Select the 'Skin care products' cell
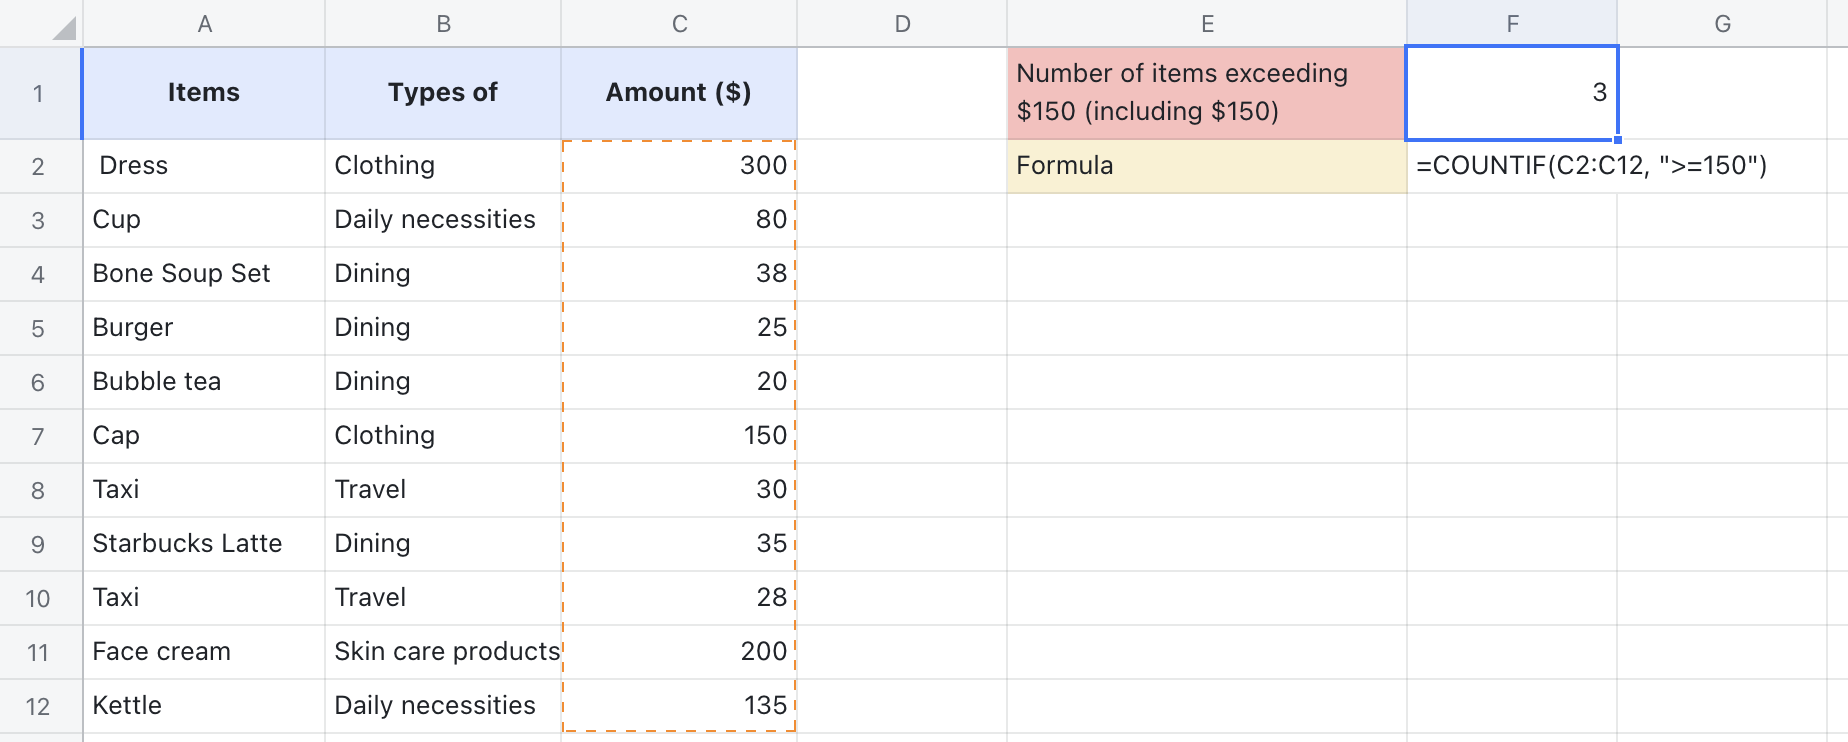 click(443, 651)
